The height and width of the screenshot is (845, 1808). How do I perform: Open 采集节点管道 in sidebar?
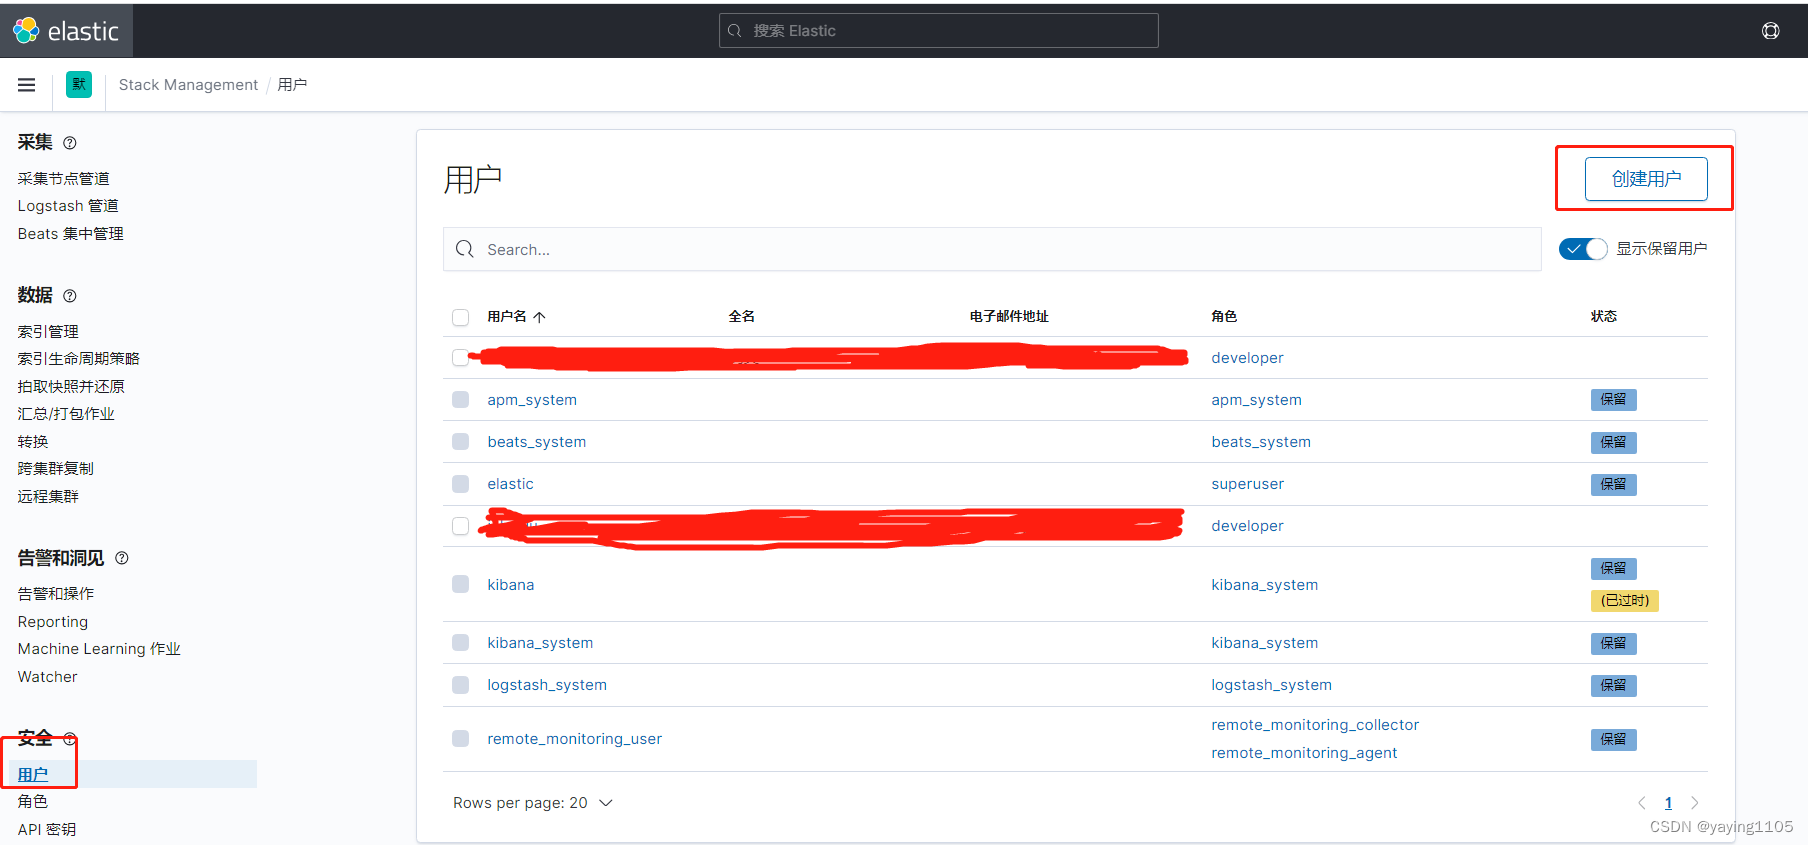(x=63, y=179)
